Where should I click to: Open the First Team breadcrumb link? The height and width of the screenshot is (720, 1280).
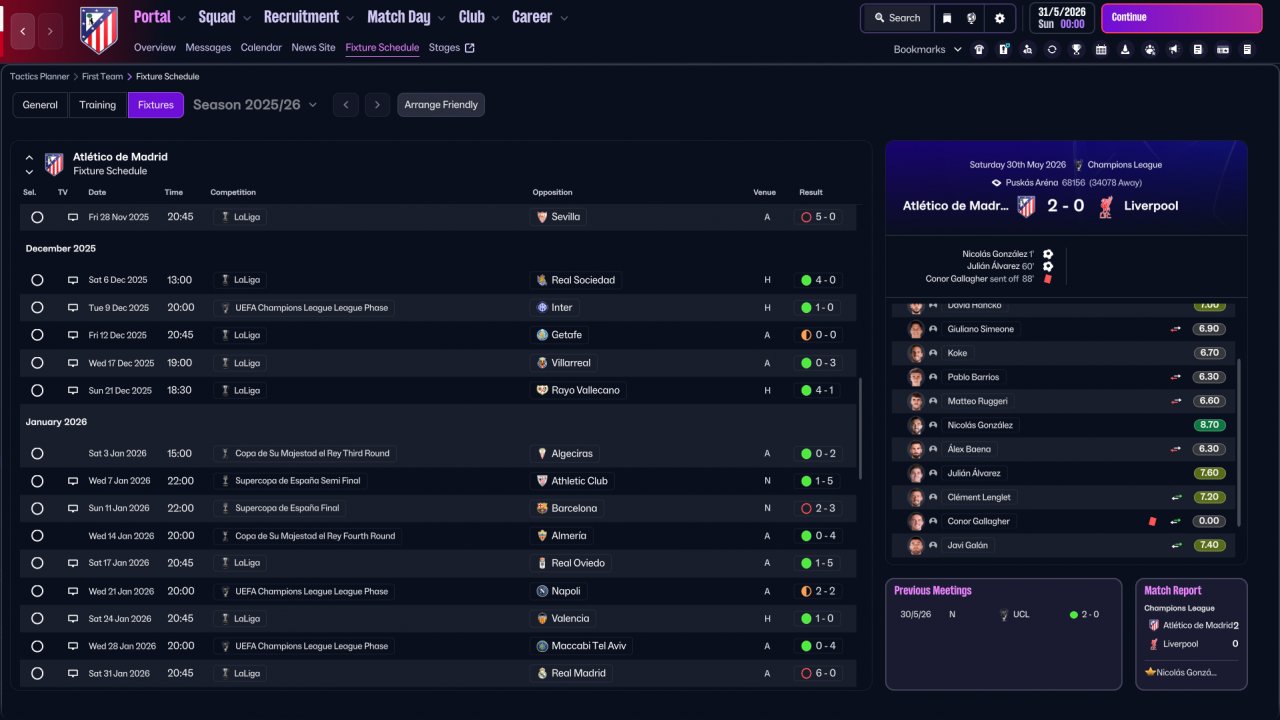point(103,76)
